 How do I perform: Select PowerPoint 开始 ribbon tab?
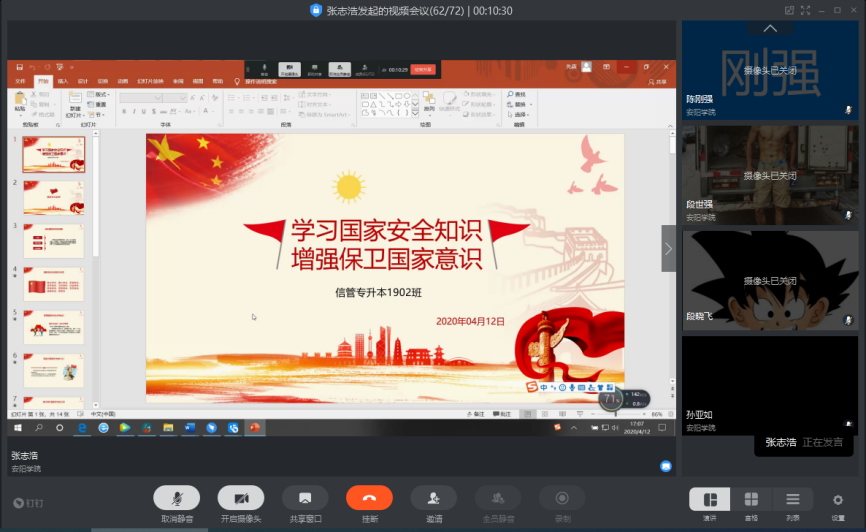pos(43,81)
